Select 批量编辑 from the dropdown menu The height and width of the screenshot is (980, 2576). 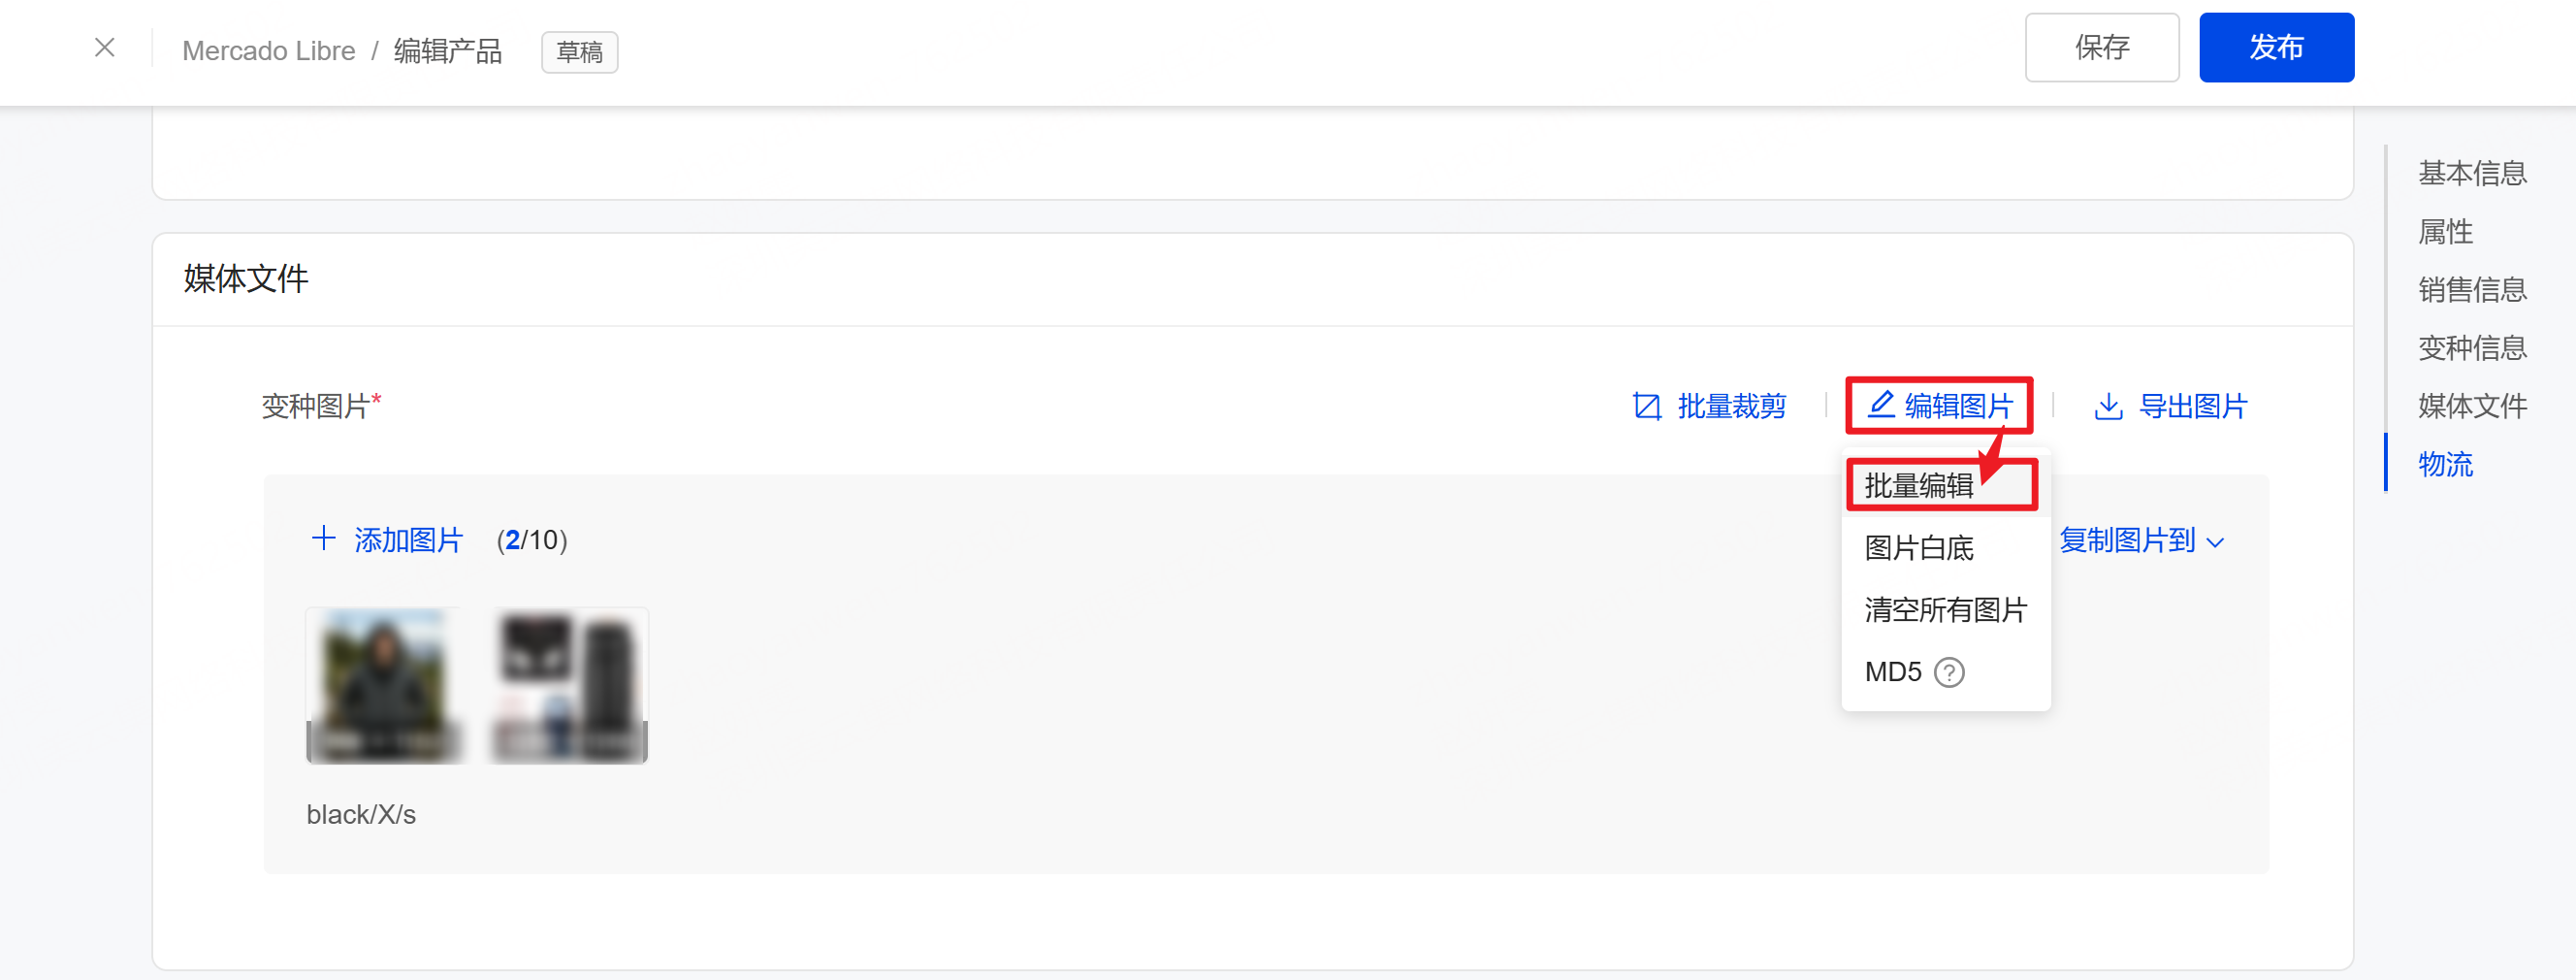(x=1919, y=486)
